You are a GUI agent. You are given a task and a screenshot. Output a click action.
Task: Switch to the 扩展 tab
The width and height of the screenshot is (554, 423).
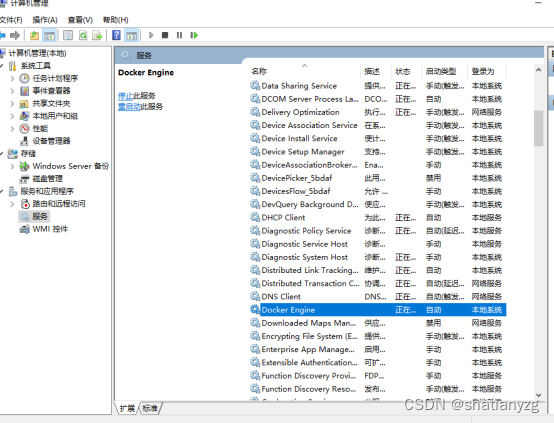pos(127,409)
